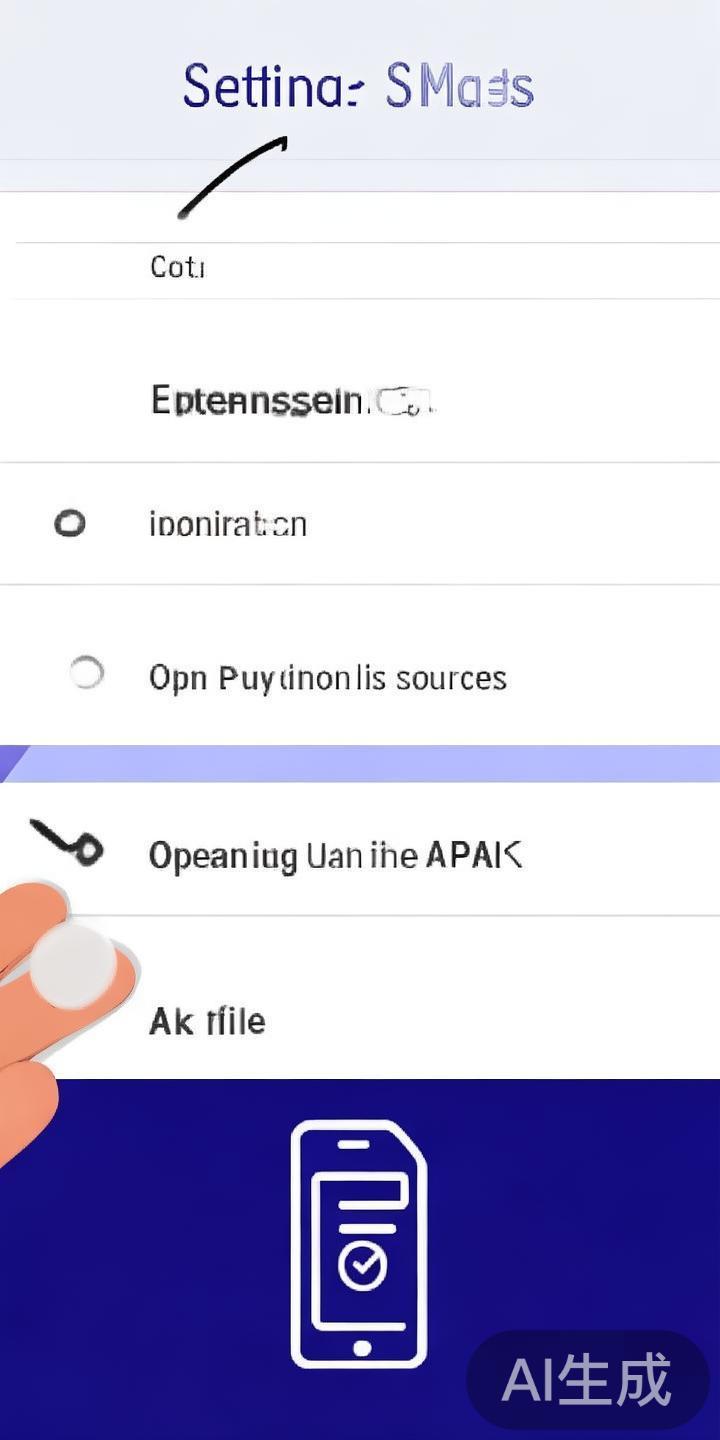Select the Eptennssein heading
Image resolution: width=720 pixels, height=1440 pixels.
256,401
